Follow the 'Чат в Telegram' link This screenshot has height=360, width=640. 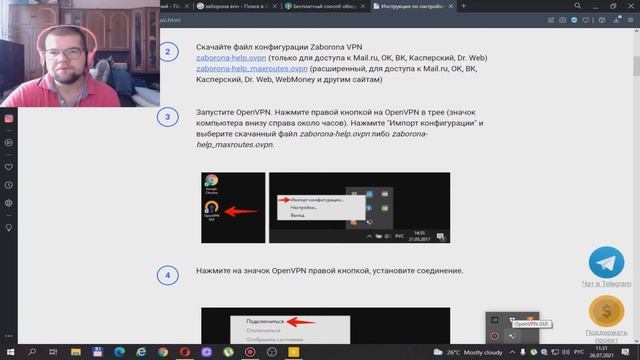(x=606, y=283)
